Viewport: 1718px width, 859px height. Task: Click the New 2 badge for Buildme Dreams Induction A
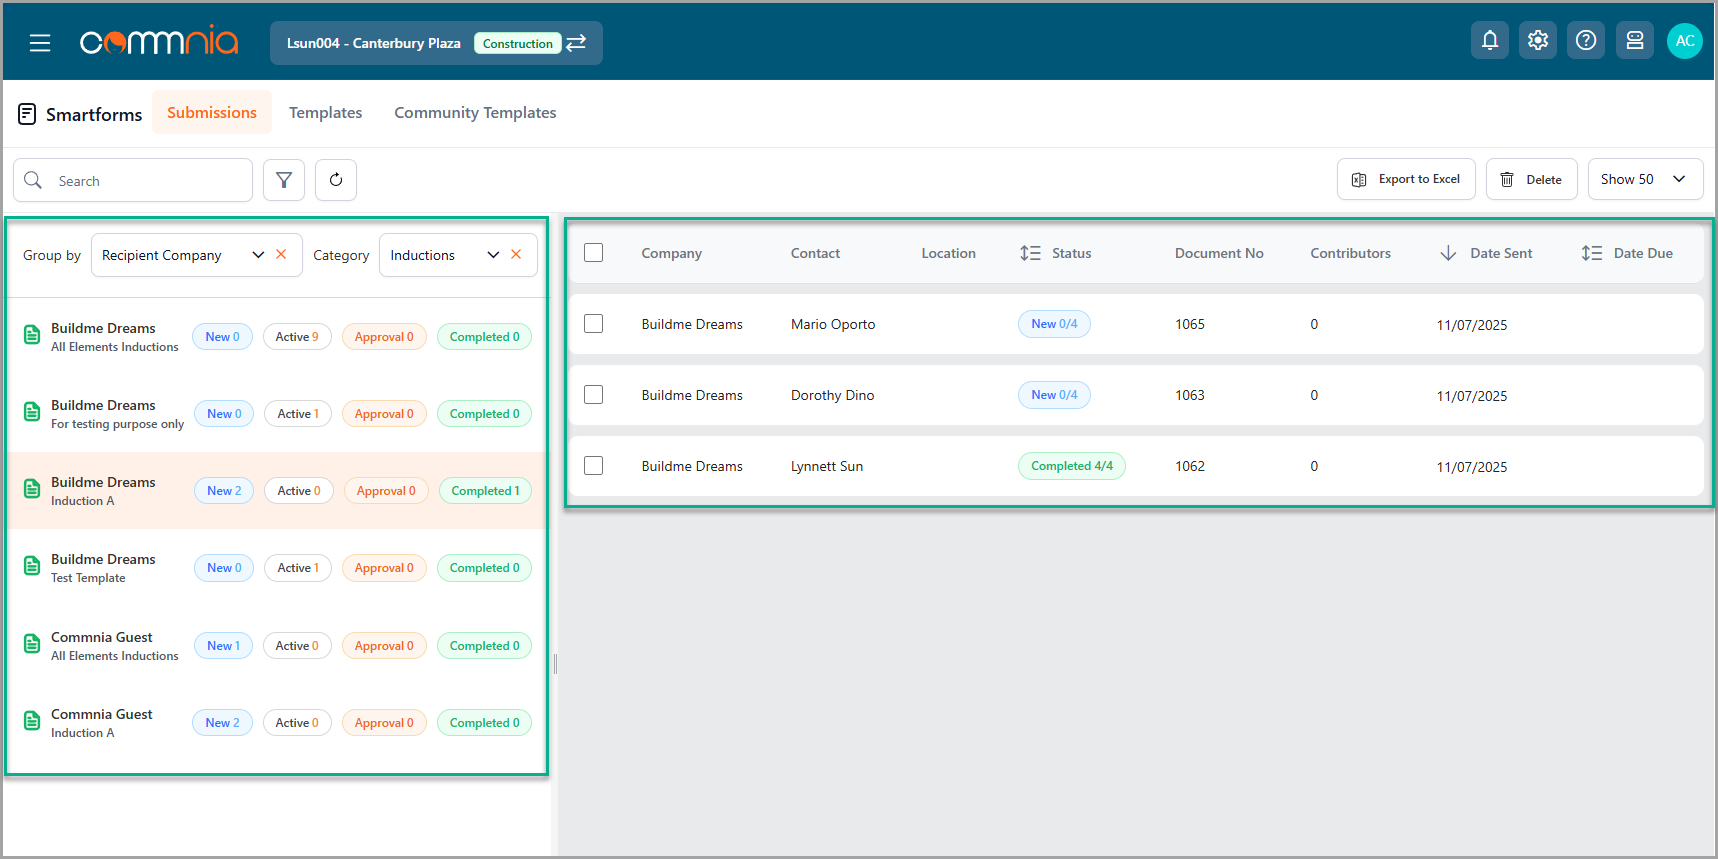[224, 491]
